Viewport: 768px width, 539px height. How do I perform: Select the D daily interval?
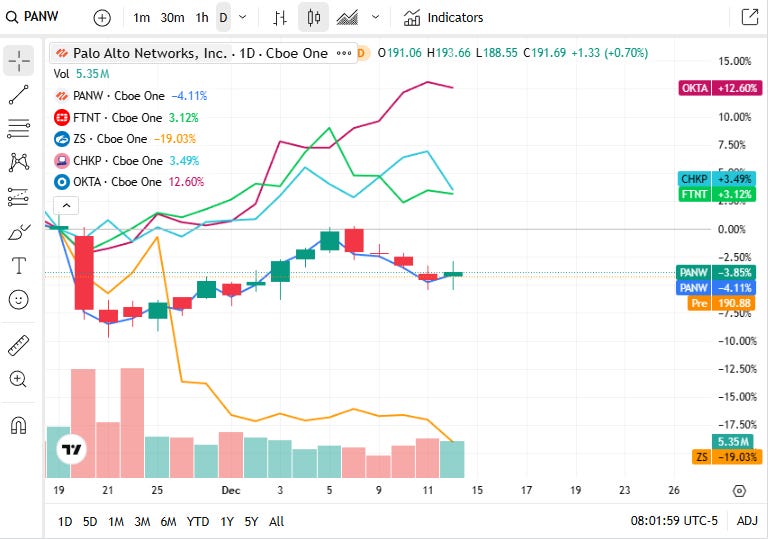point(223,18)
